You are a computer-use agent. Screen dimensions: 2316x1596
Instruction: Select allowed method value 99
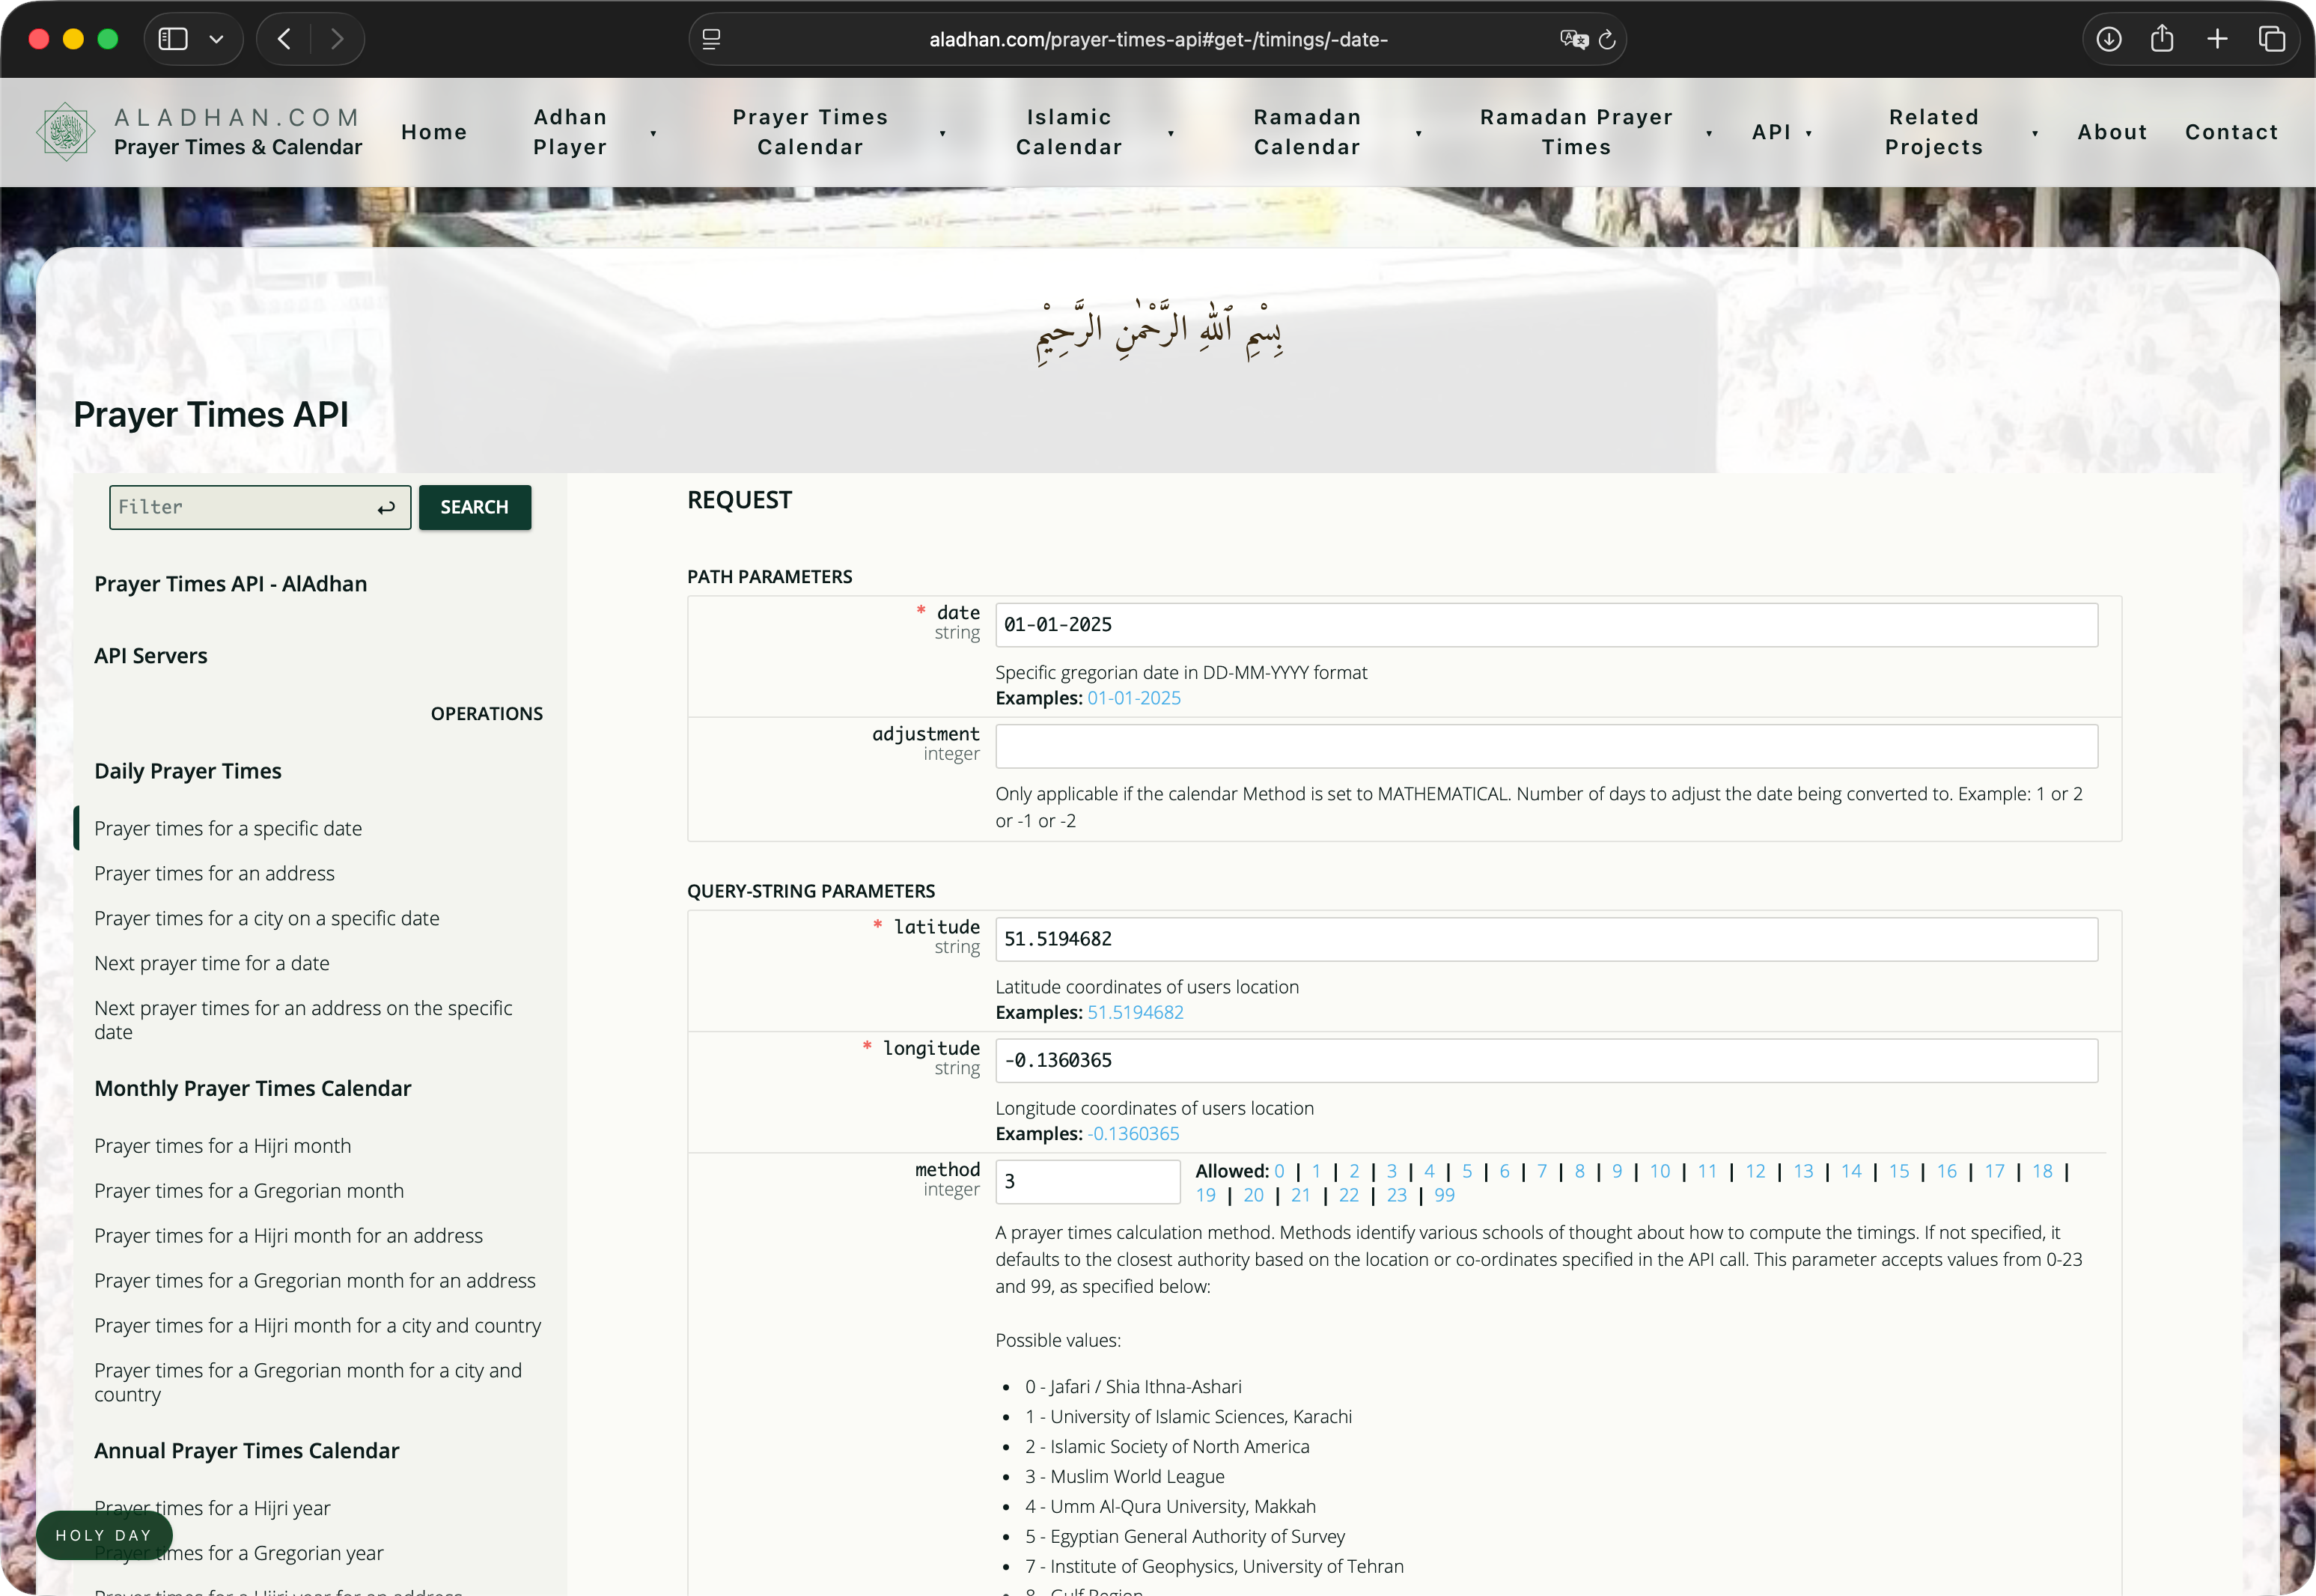tap(1443, 1195)
